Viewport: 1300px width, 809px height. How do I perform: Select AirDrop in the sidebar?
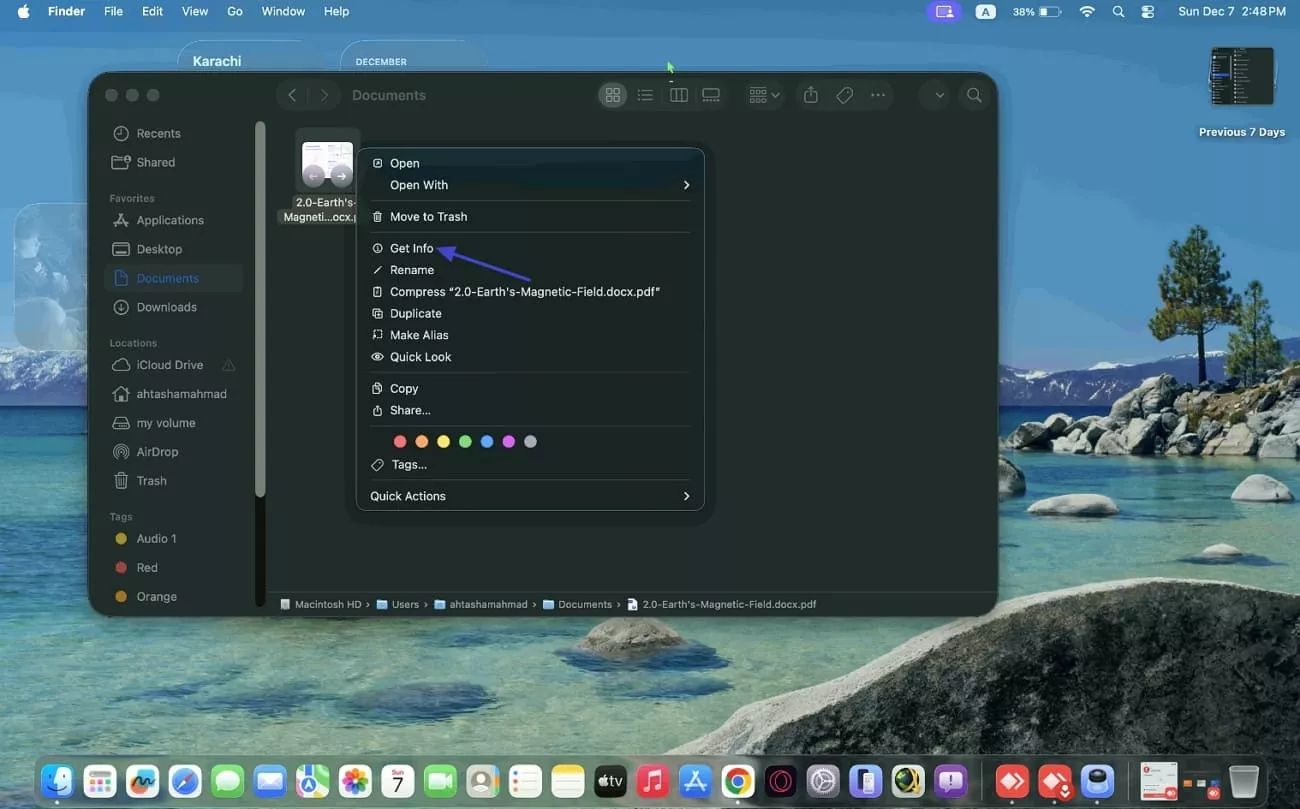coord(158,451)
